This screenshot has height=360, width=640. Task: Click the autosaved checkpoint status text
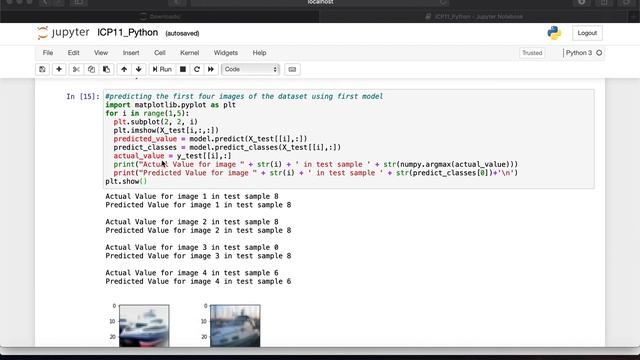[x=182, y=33]
